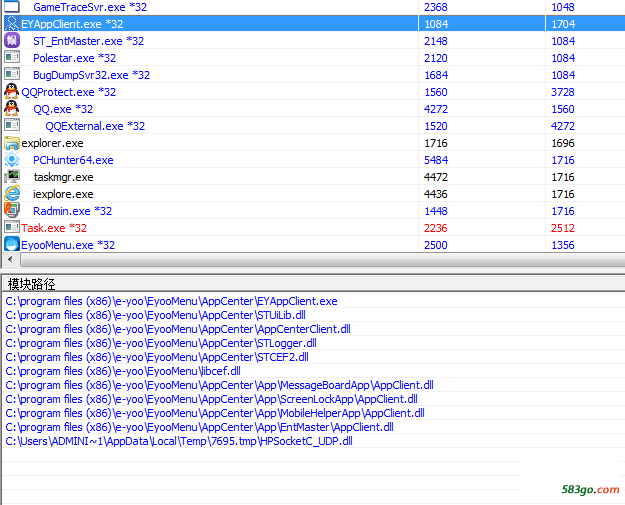Select the libcef.dll module path
Viewport: 625px width, 505px height.
123,371
